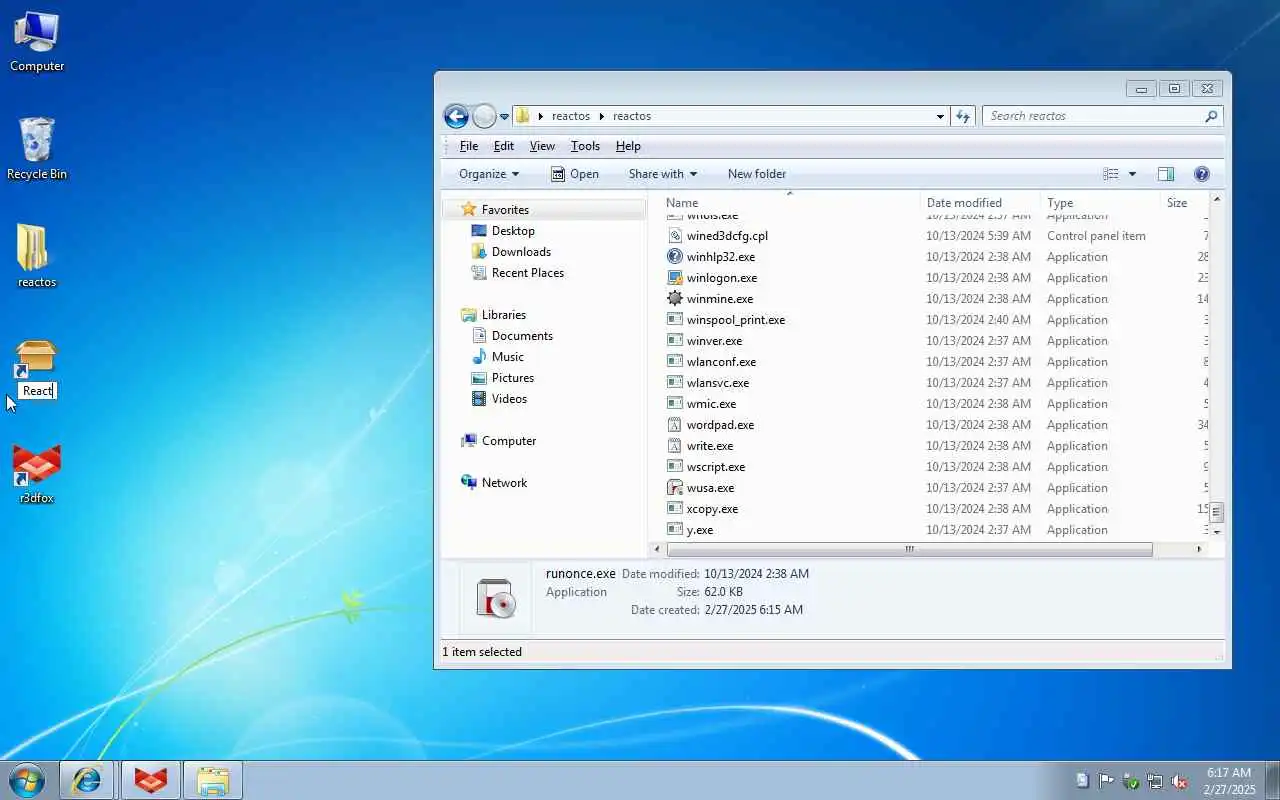Viewport: 1280px width, 800px height.
Task: Click the package shortcut icon being renamed
Action: click(36, 358)
